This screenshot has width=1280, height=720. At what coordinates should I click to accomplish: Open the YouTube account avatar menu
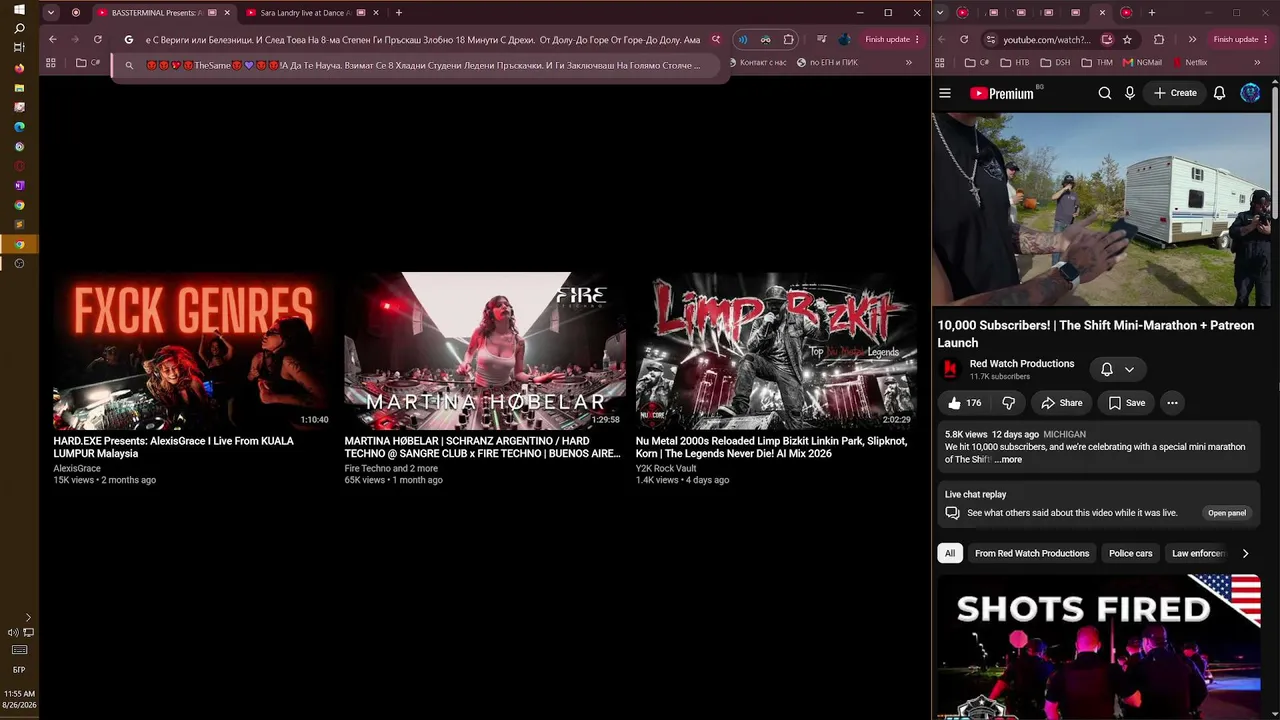tap(1250, 93)
